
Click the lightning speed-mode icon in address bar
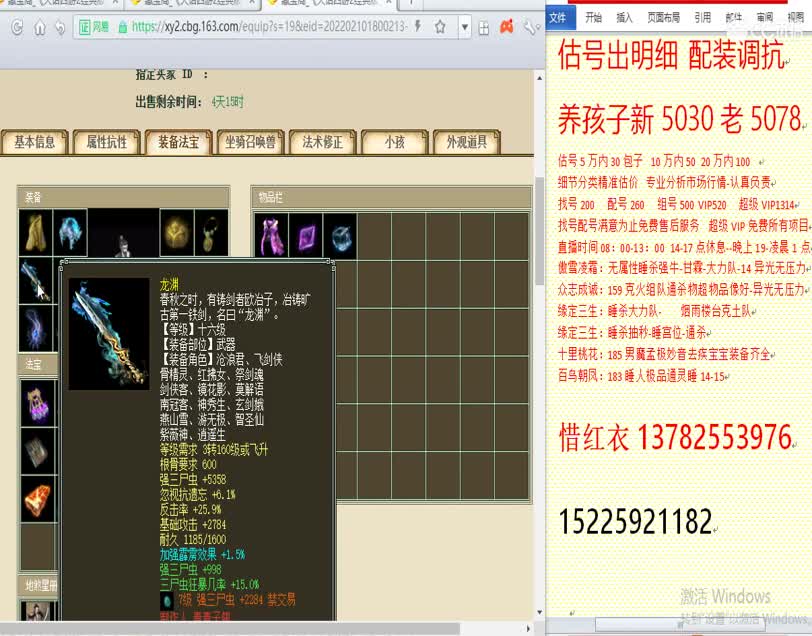pos(417,26)
